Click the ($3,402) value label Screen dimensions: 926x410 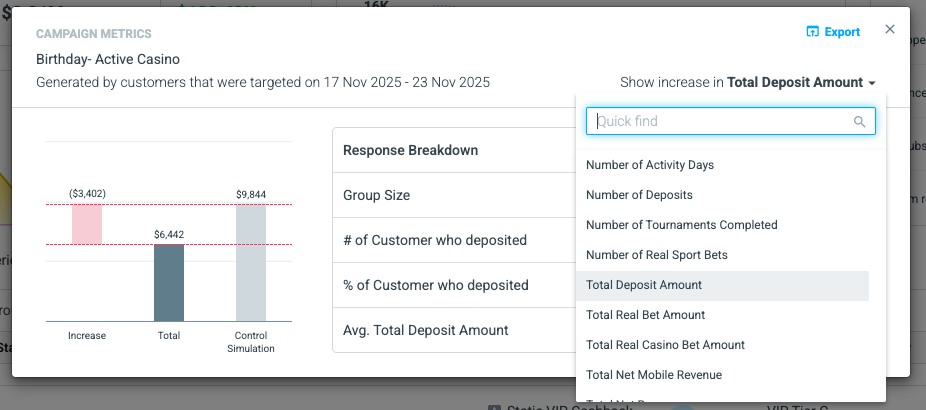(87, 194)
